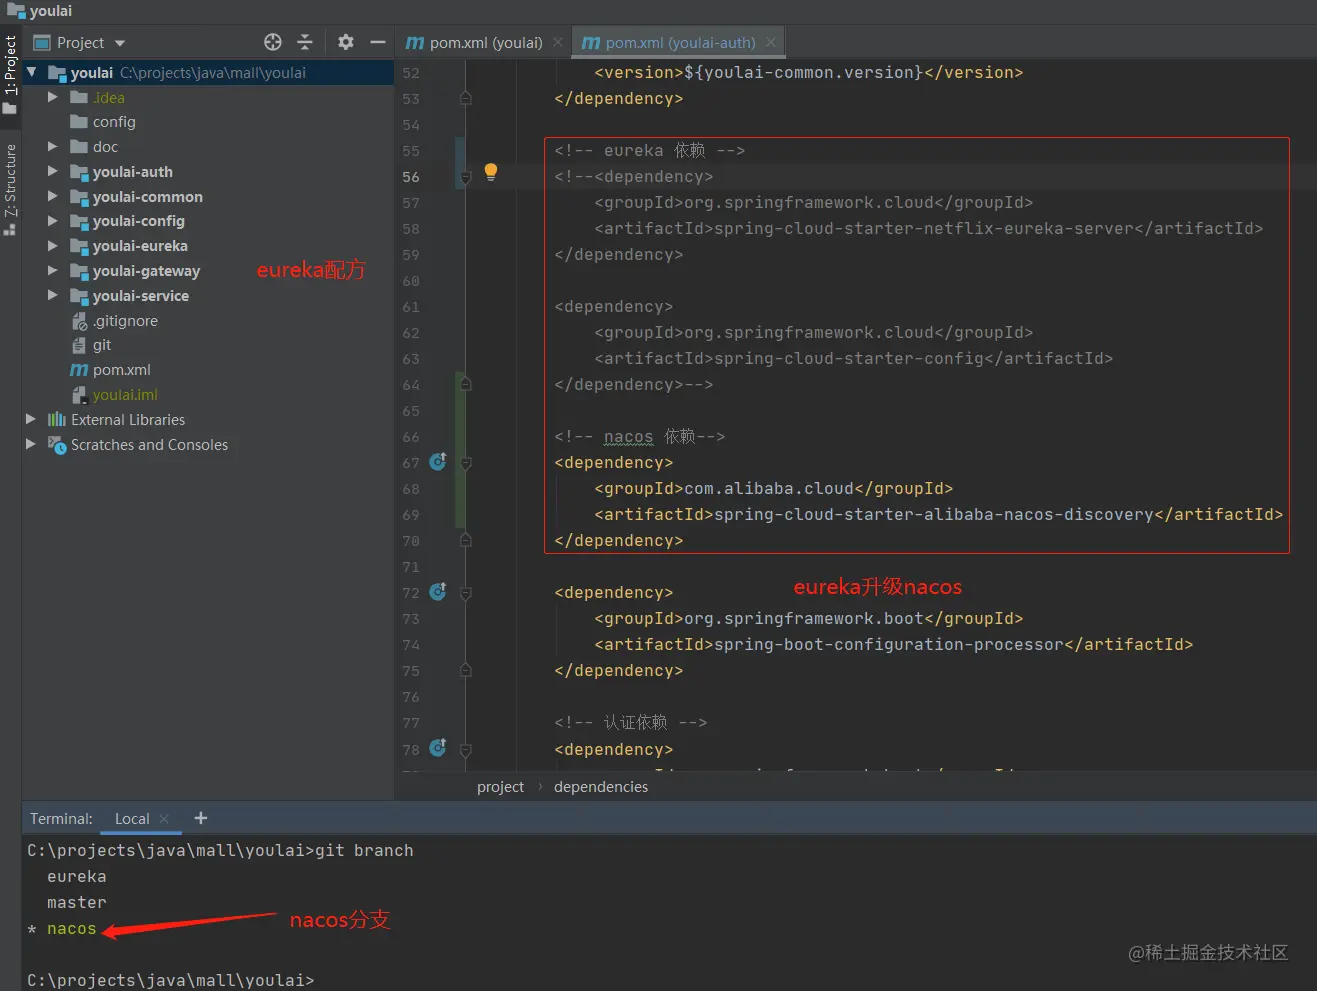Select the youlai-gateway module row
The width and height of the screenshot is (1317, 991).
pyautogui.click(x=146, y=271)
